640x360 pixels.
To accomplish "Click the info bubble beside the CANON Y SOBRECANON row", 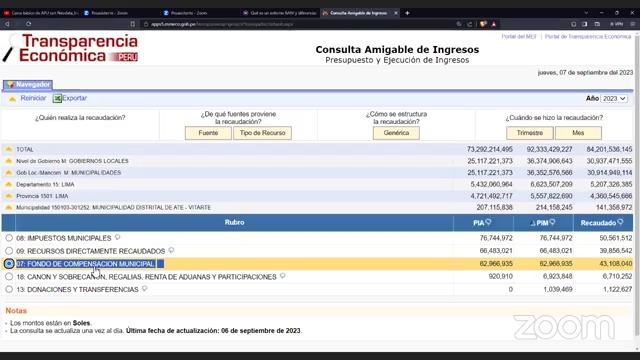I will click(282, 276).
